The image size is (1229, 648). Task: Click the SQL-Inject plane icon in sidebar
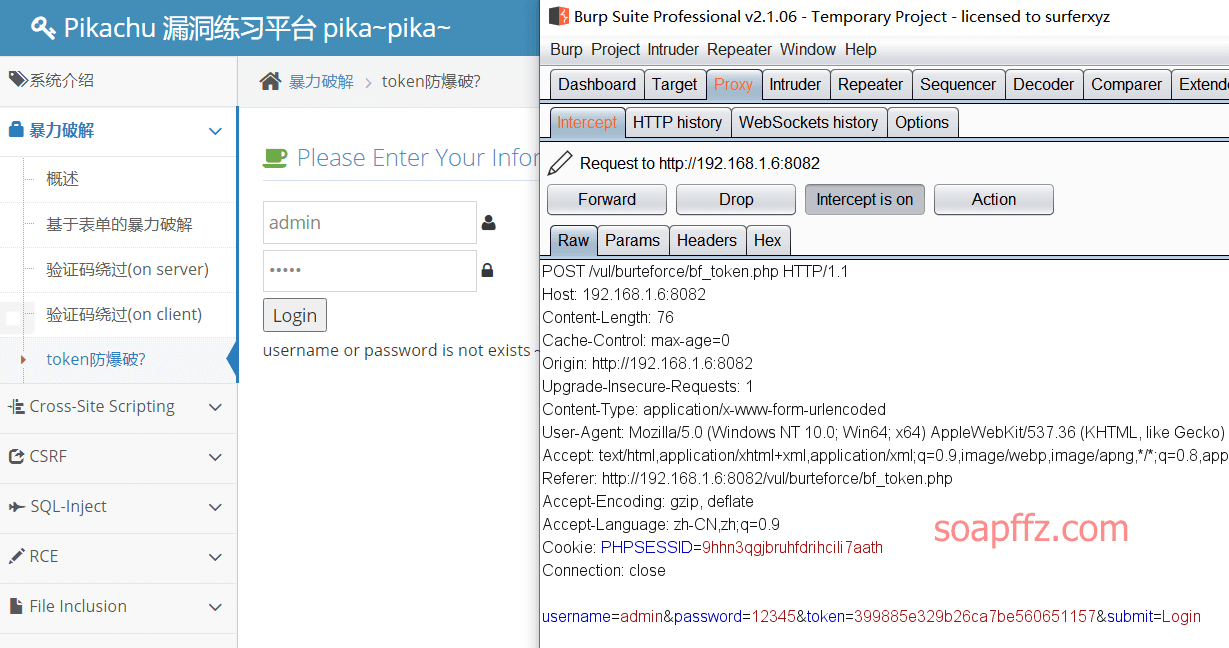tap(16, 507)
